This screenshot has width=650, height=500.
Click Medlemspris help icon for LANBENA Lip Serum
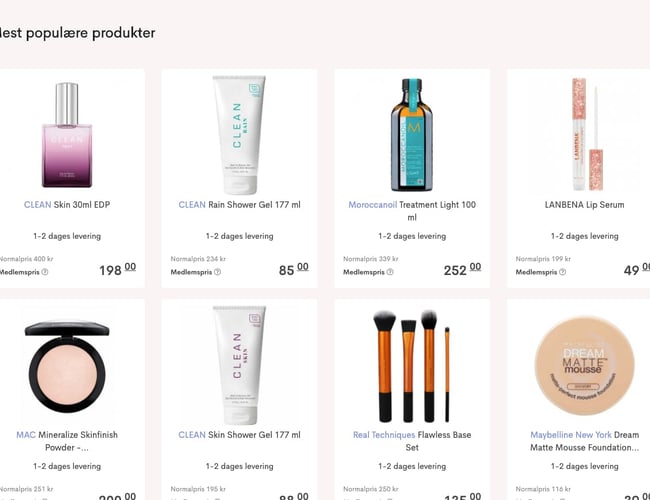click(562, 272)
